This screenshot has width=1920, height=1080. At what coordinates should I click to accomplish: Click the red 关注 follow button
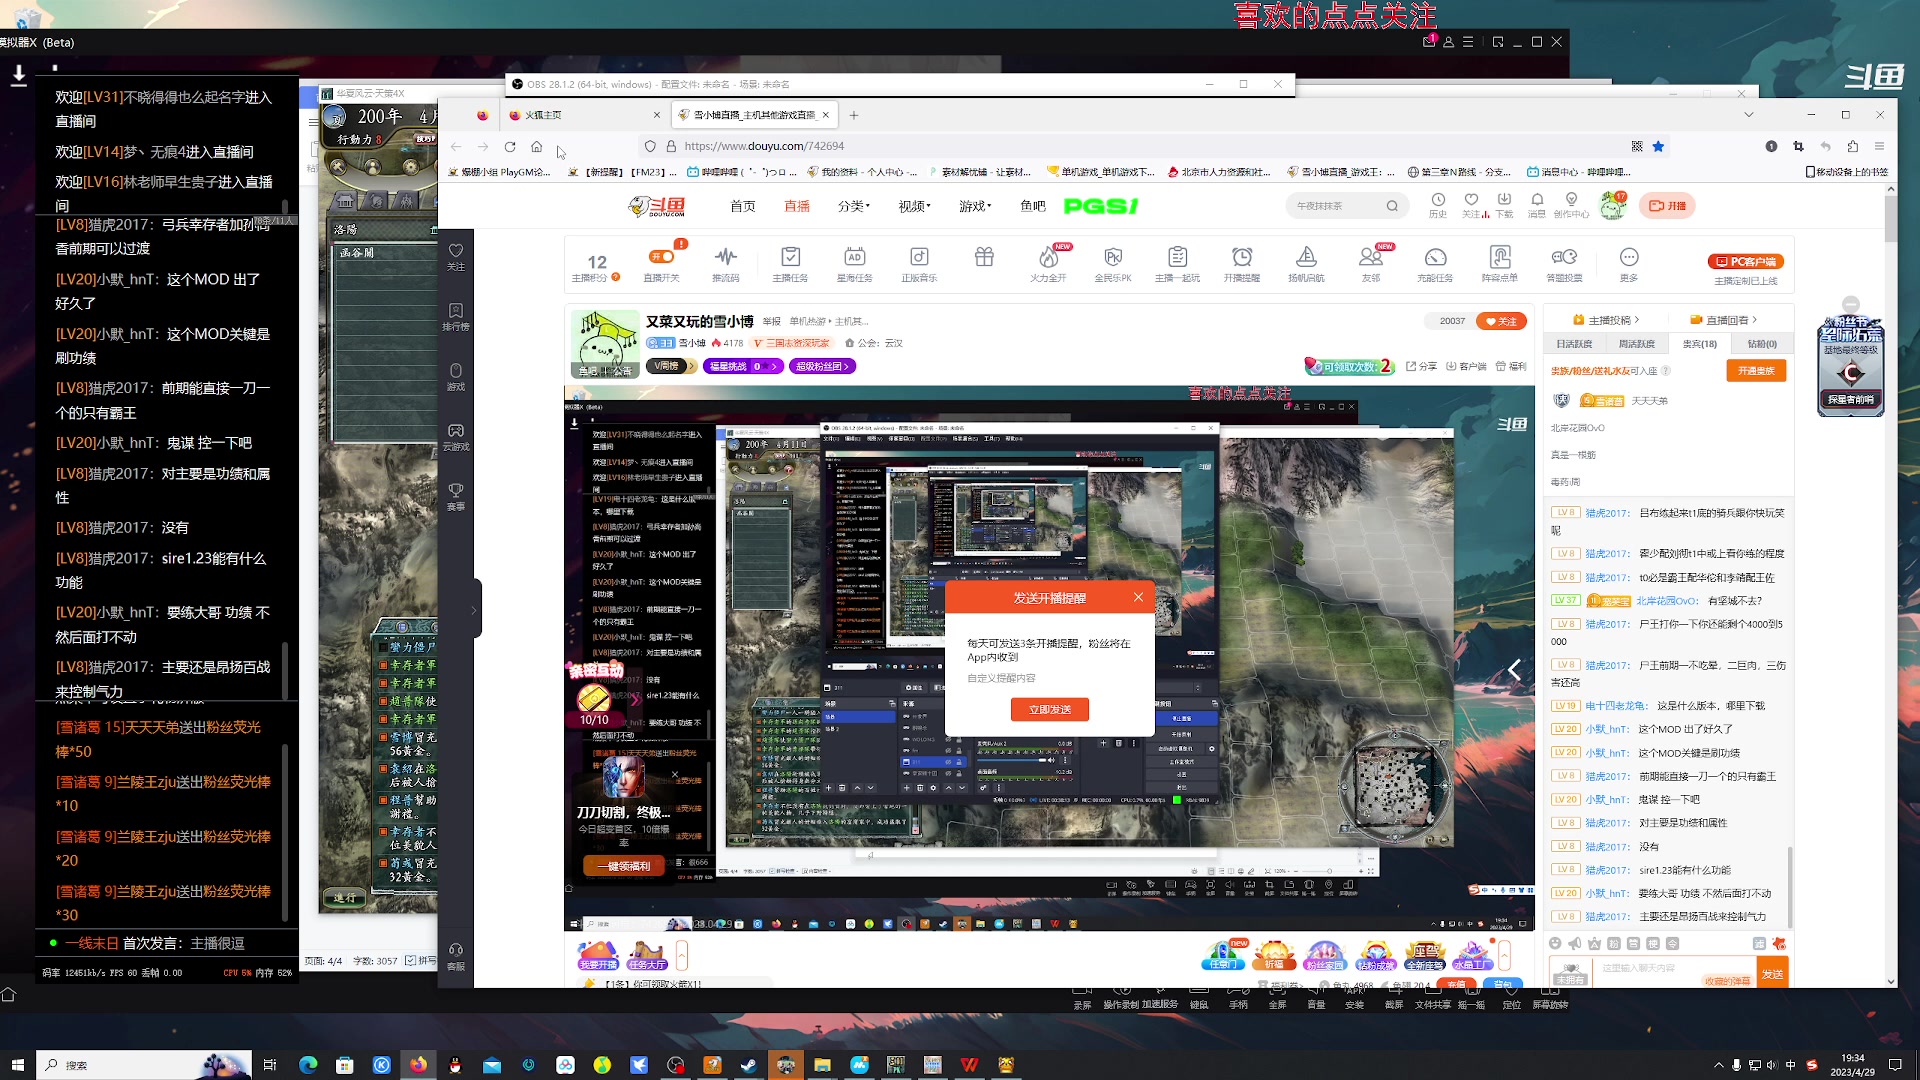(x=1502, y=321)
